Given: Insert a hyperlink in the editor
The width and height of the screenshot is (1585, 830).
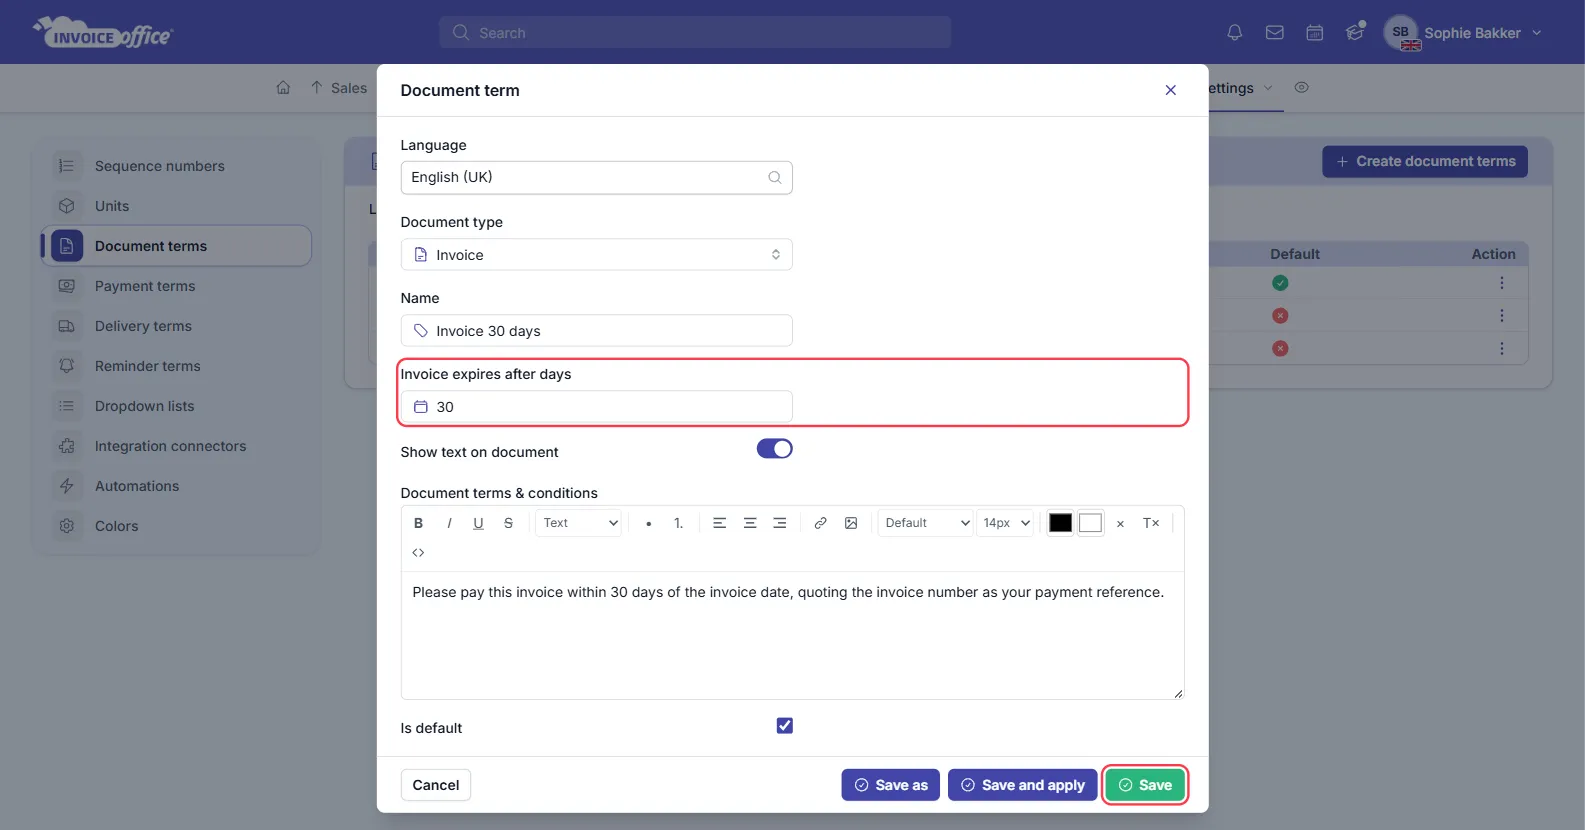Looking at the screenshot, I should pyautogui.click(x=820, y=523).
